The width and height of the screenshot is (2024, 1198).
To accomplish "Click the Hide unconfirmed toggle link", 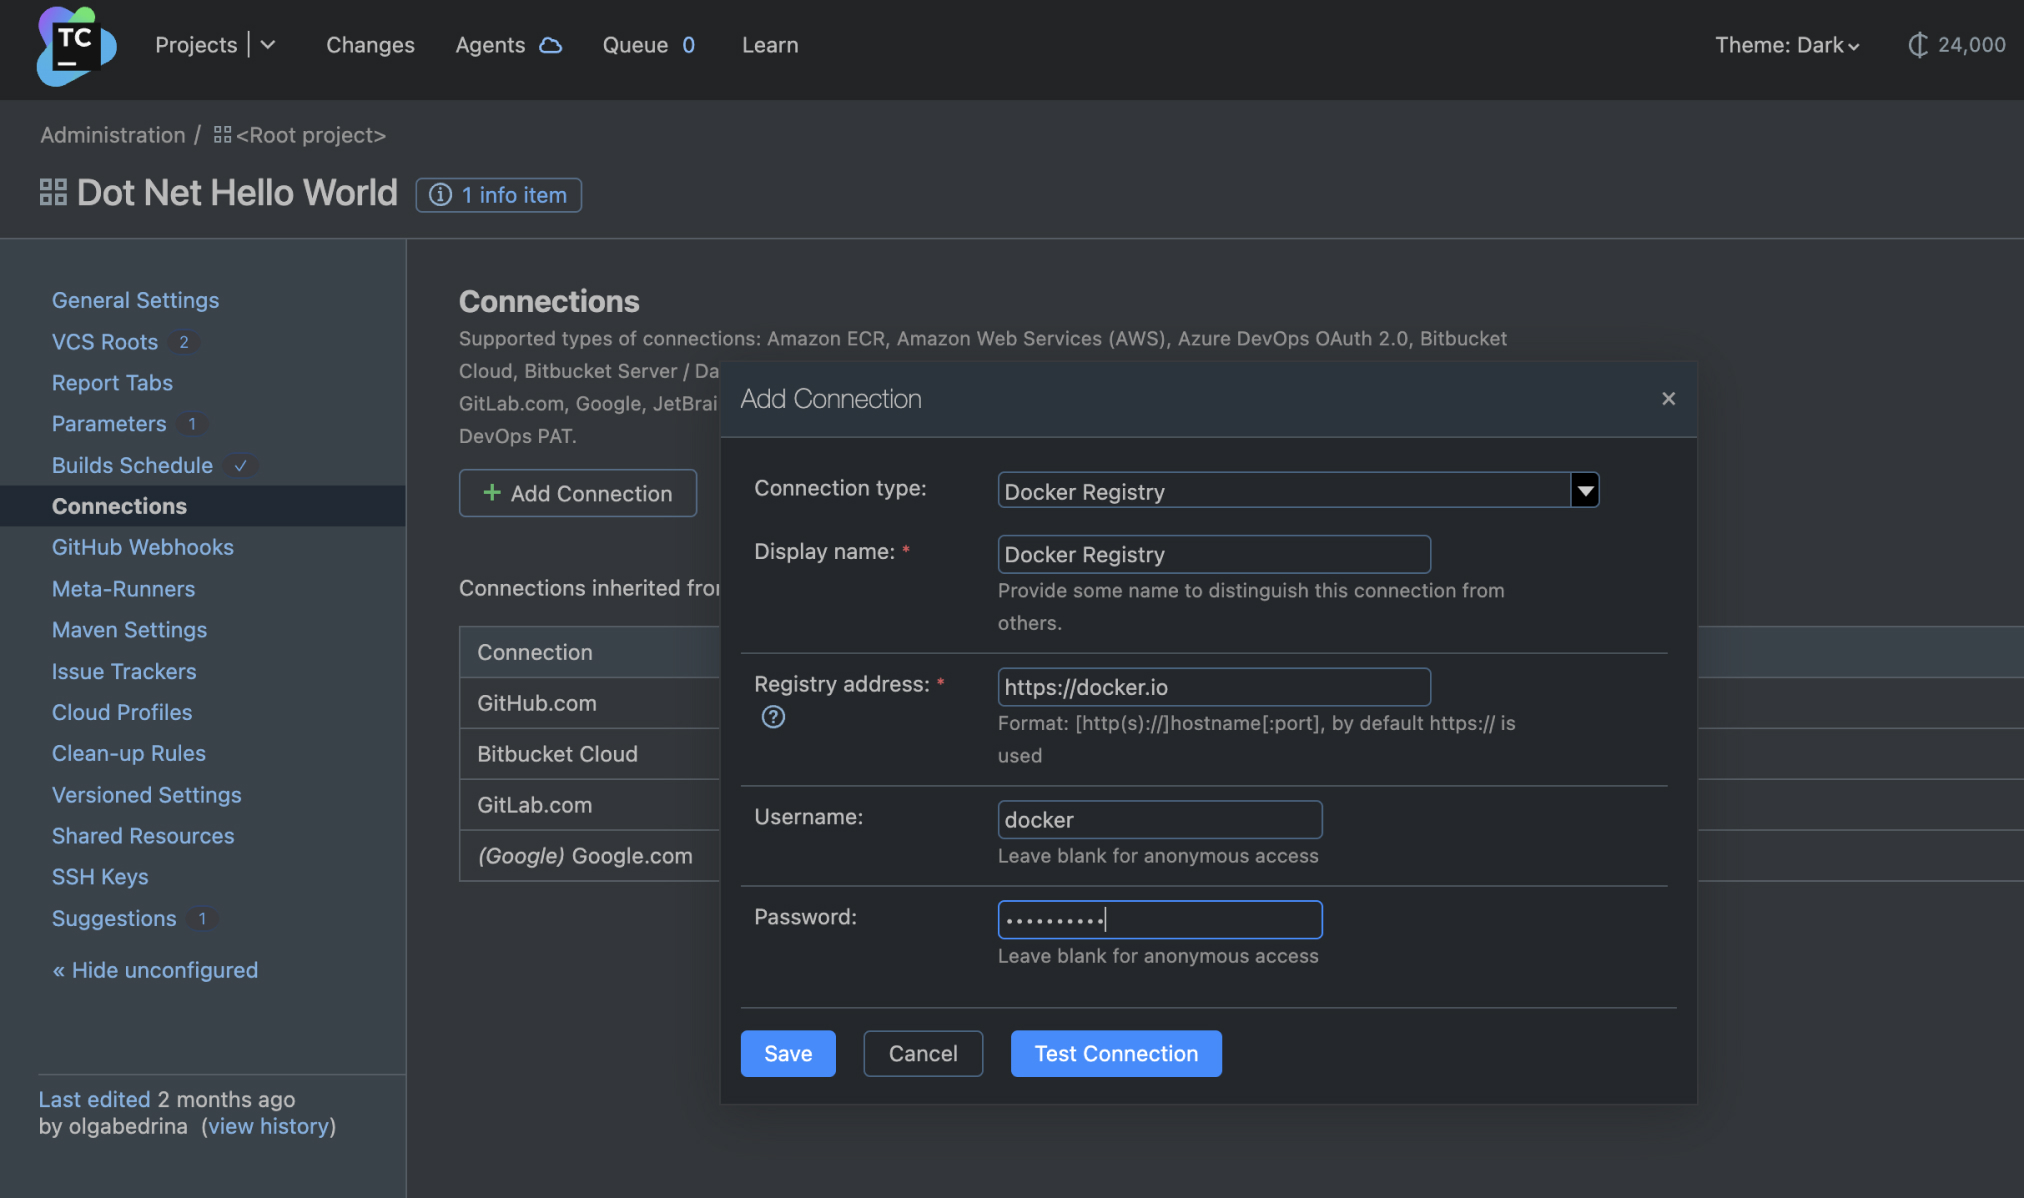I will click(x=154, y=970).
